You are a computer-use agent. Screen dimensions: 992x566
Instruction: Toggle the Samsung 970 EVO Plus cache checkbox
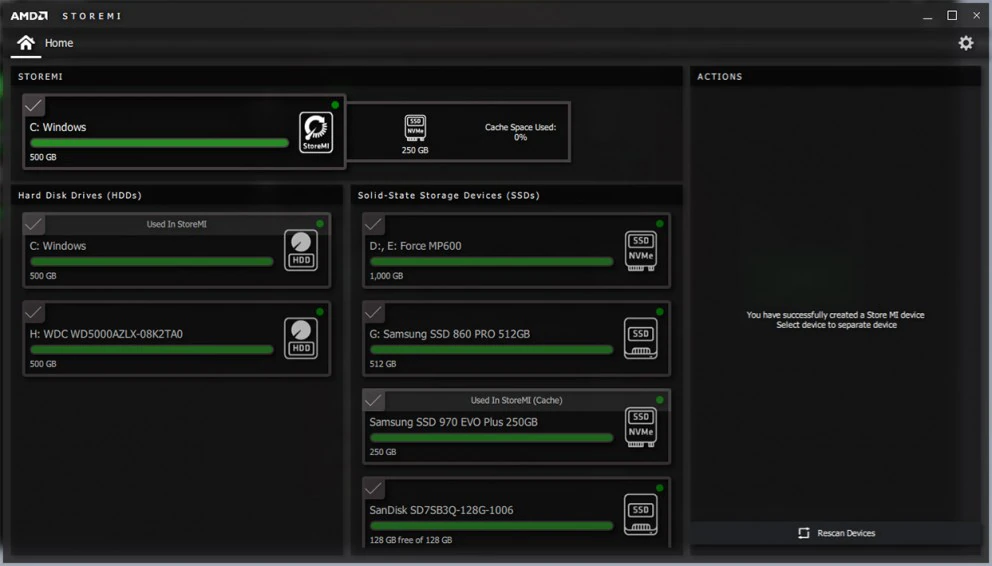pos(373,400)
